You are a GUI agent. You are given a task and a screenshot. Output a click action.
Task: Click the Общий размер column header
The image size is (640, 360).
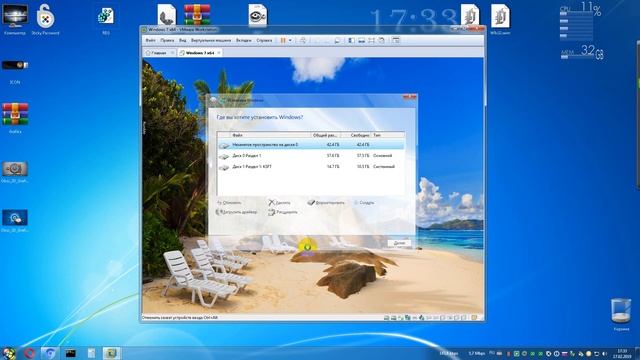click(x=325, y=135)
